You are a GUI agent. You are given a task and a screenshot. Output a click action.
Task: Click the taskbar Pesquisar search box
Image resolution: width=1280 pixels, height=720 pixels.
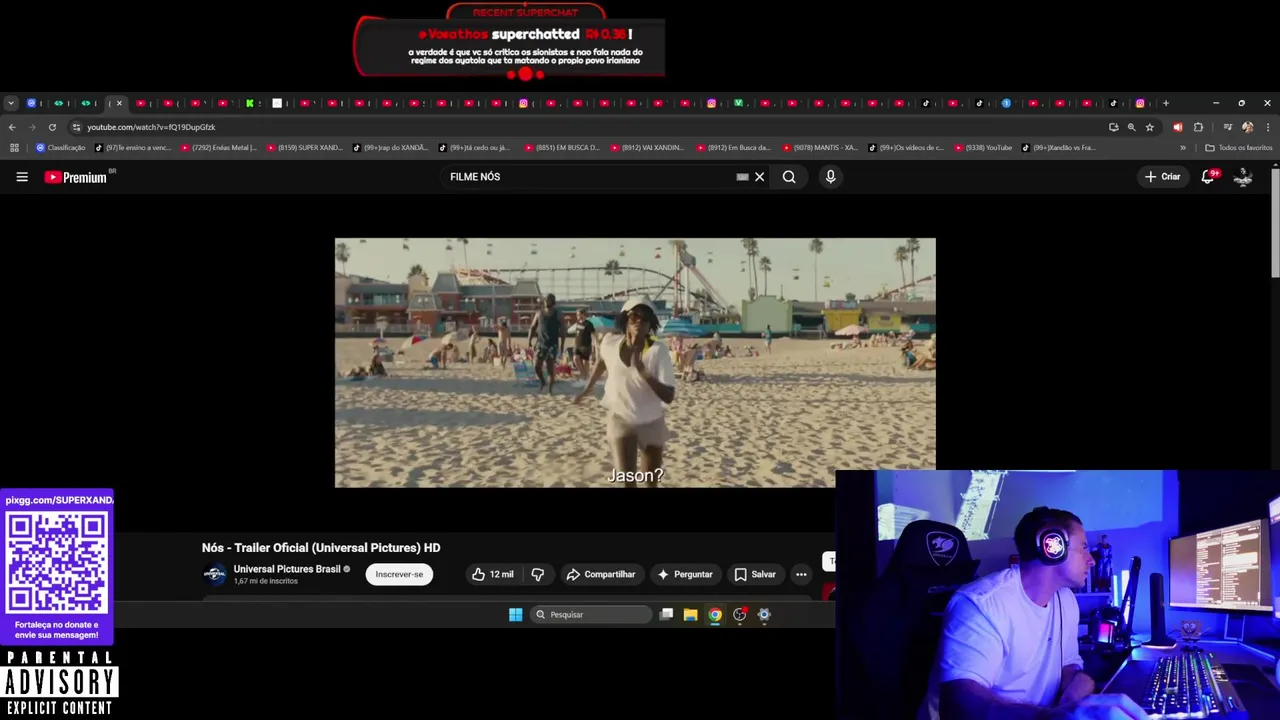592,615
